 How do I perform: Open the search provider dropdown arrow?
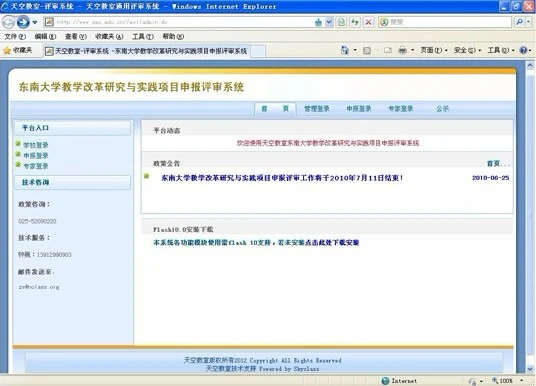(528, 22)
